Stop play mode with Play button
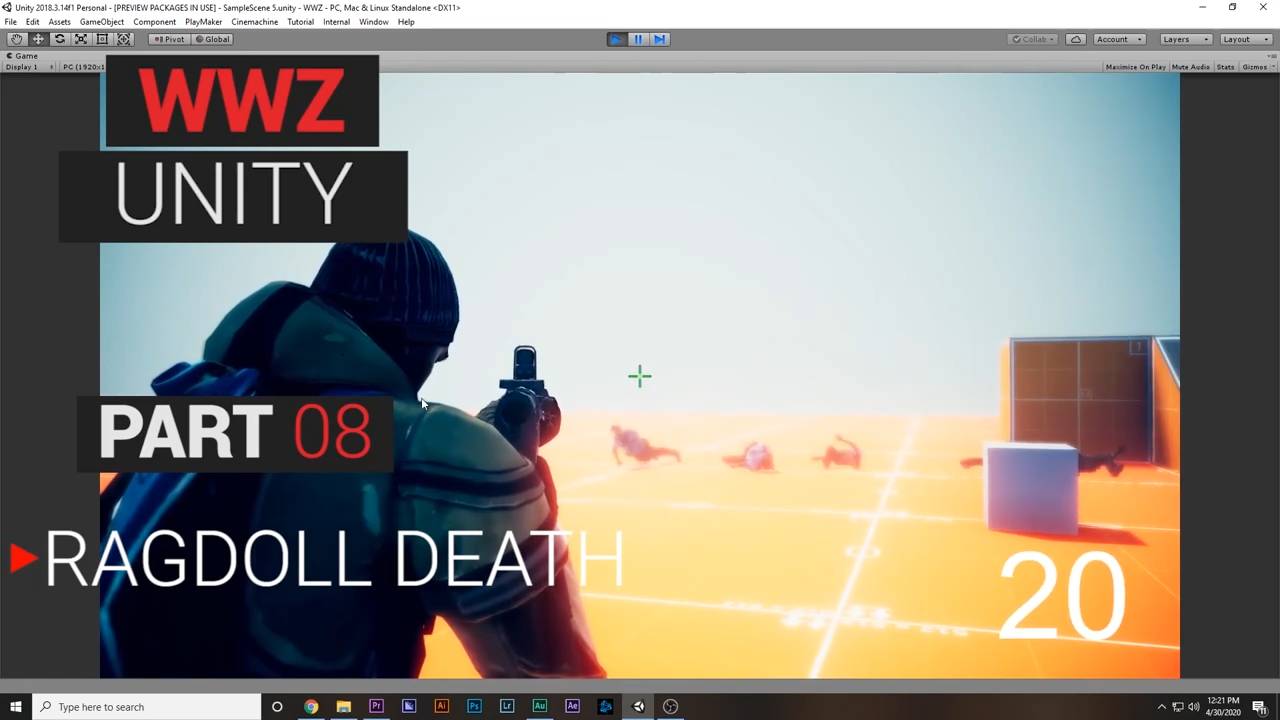 617,39
